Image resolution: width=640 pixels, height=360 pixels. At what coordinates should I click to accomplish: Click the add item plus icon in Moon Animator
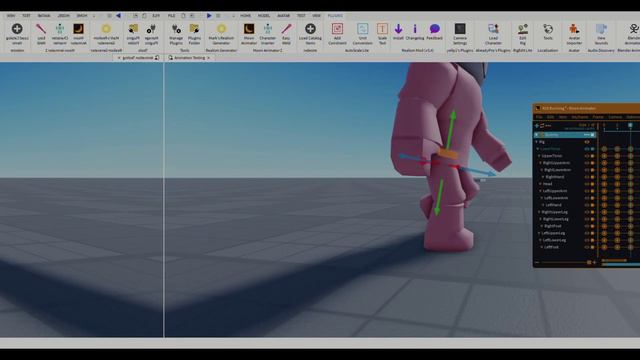tap(537, 126)
